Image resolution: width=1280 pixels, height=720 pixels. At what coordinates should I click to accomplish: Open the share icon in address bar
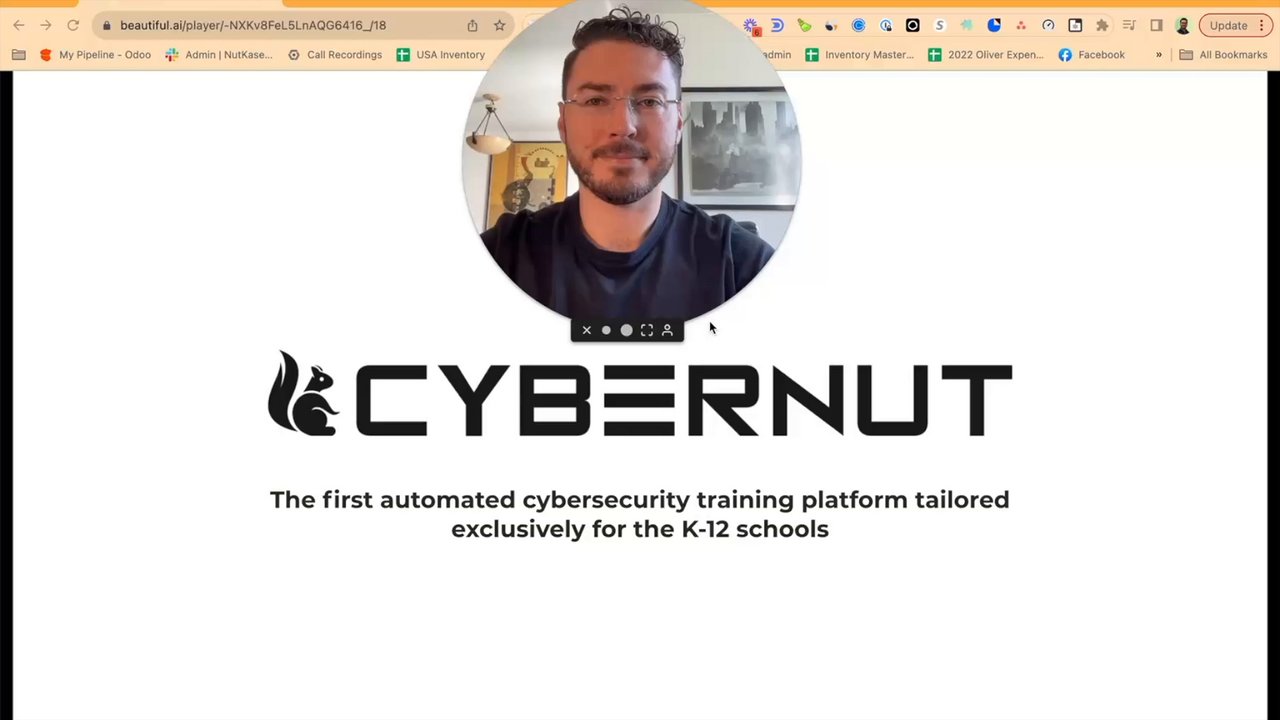(x=473, y=25)
